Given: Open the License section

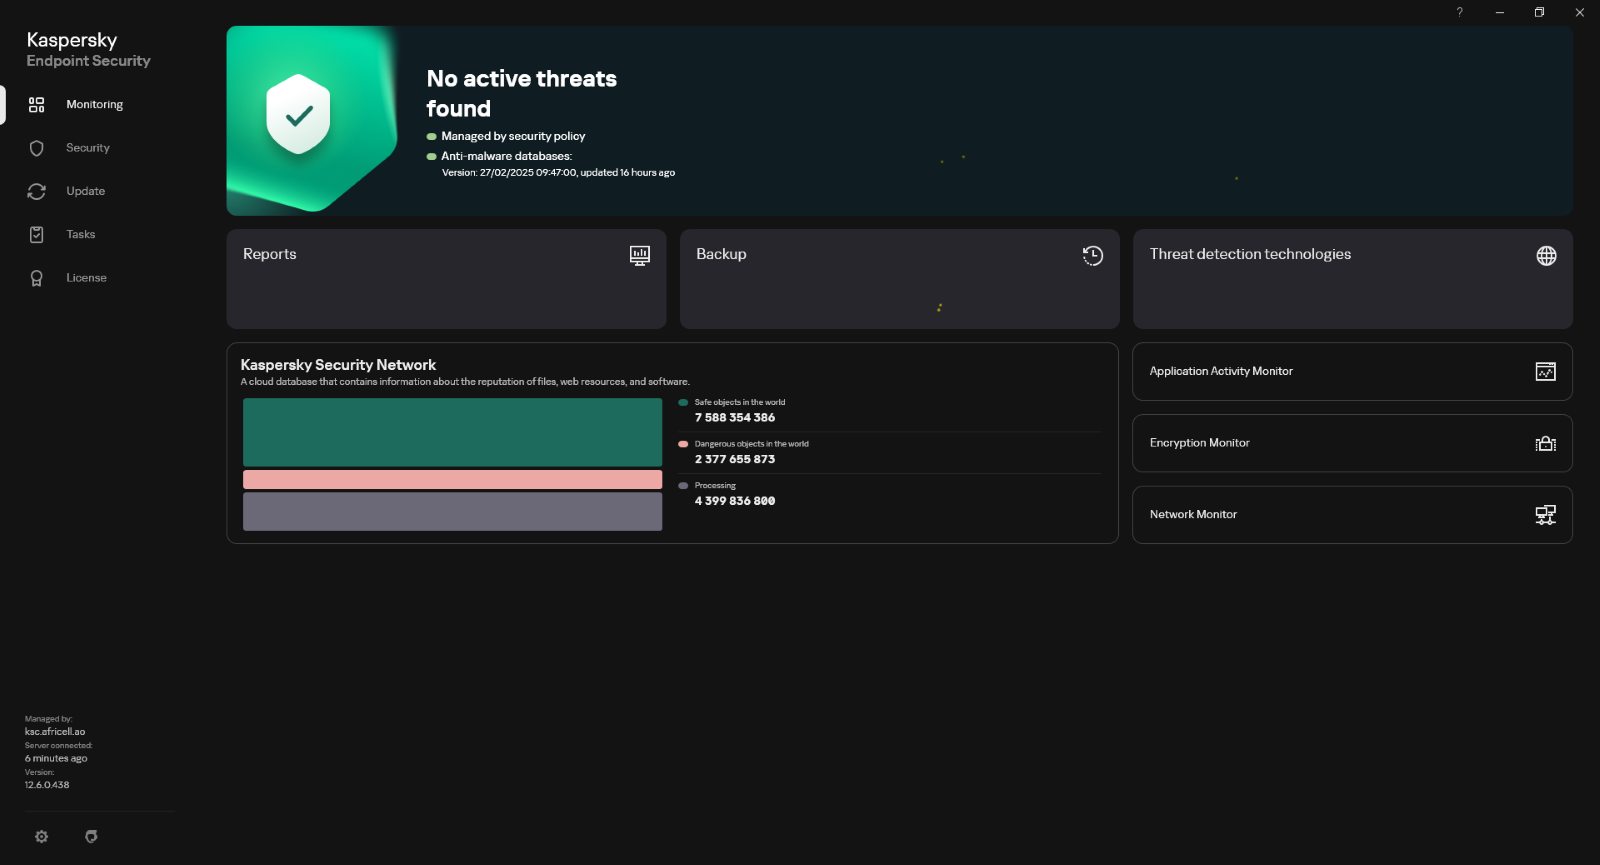Looking at the screenshot, I should point(86,278).
